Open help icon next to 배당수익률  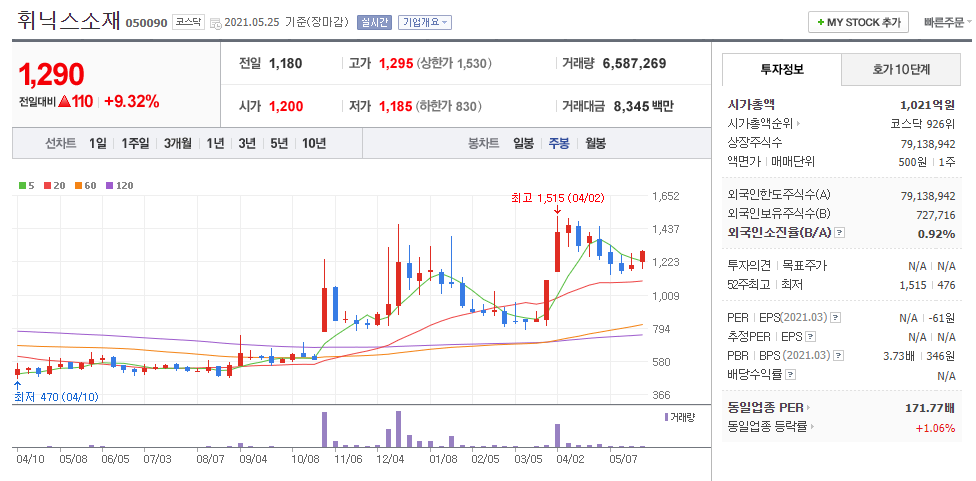point(791,376)
